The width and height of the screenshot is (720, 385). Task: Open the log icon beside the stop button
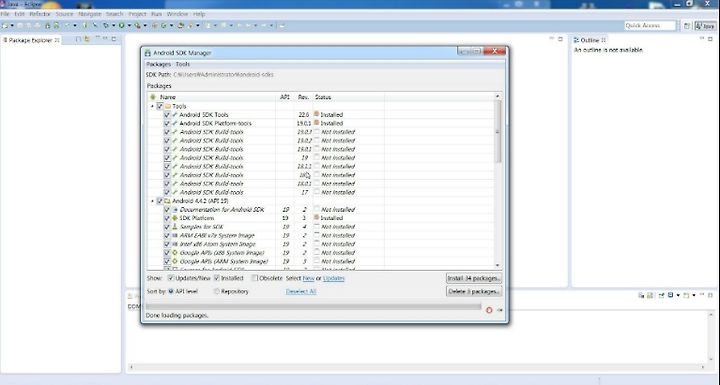[500, 310]
